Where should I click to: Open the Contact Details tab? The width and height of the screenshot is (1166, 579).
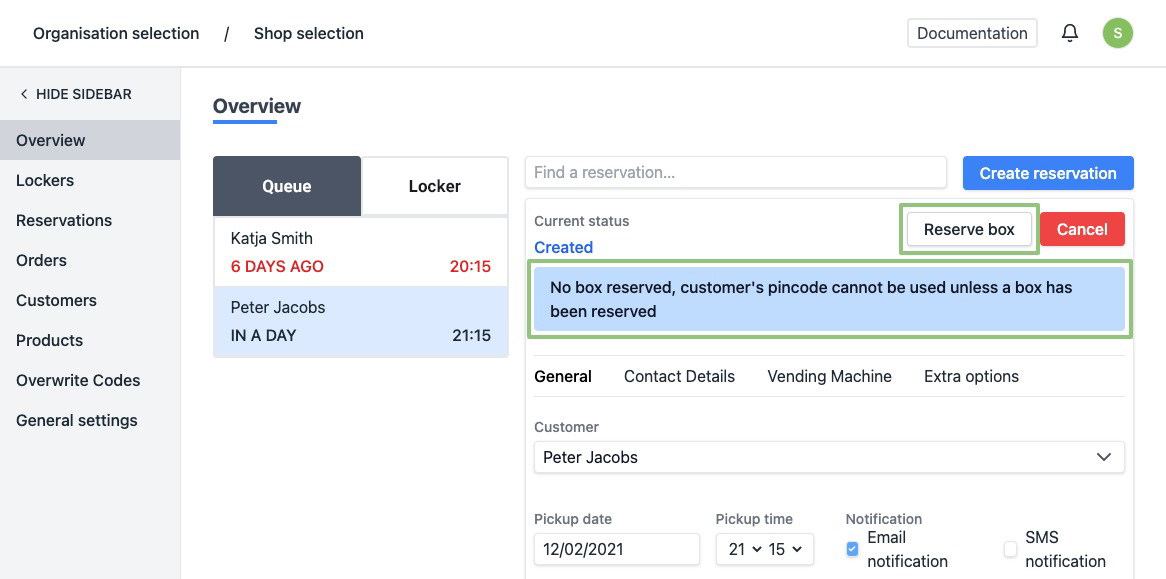click(679, 376)
